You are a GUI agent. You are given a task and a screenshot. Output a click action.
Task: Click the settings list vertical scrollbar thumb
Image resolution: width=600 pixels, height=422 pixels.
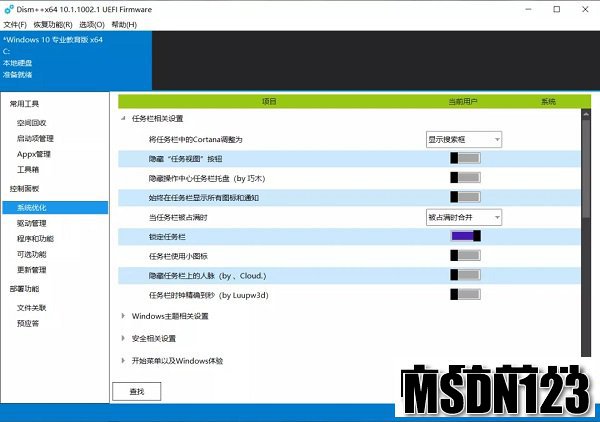click(x=586, y=168)
